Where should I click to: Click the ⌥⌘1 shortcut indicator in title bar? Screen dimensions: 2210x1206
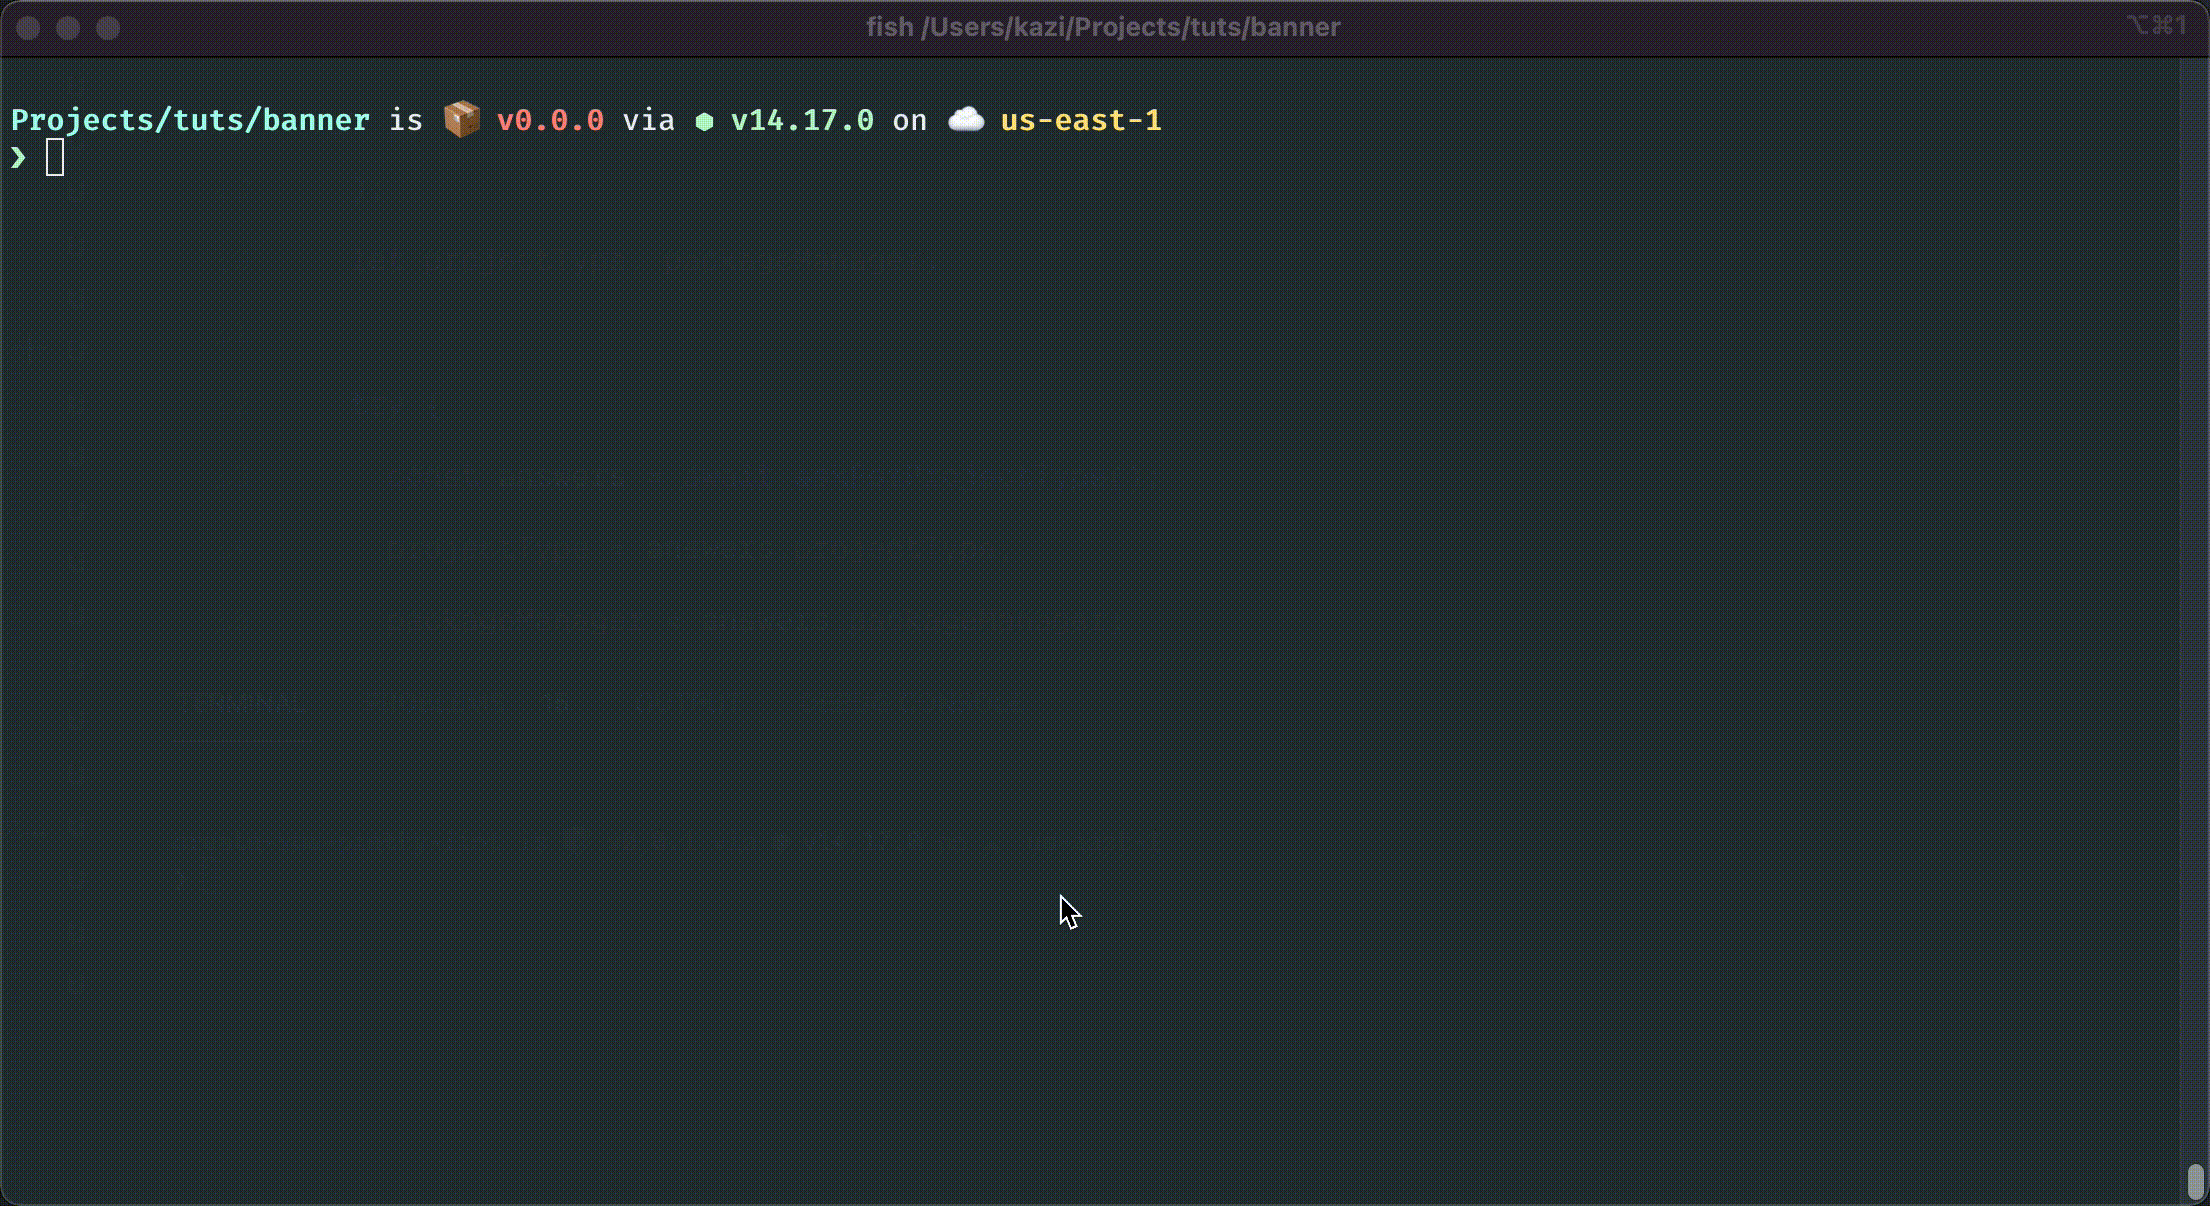point(2156,25)
